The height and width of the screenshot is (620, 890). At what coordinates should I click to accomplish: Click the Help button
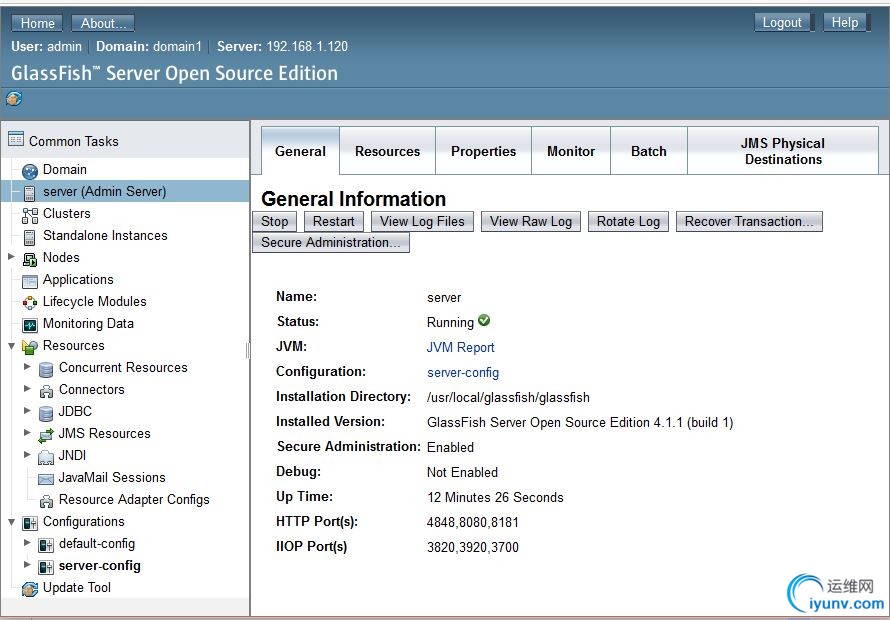pyautogui.click(x=845, y=22)
